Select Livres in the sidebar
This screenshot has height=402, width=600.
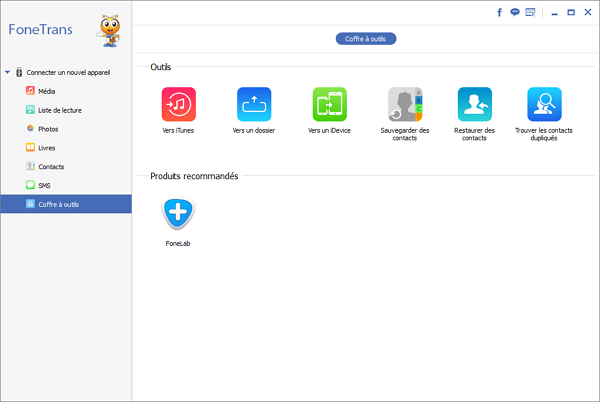pos(41,148)
